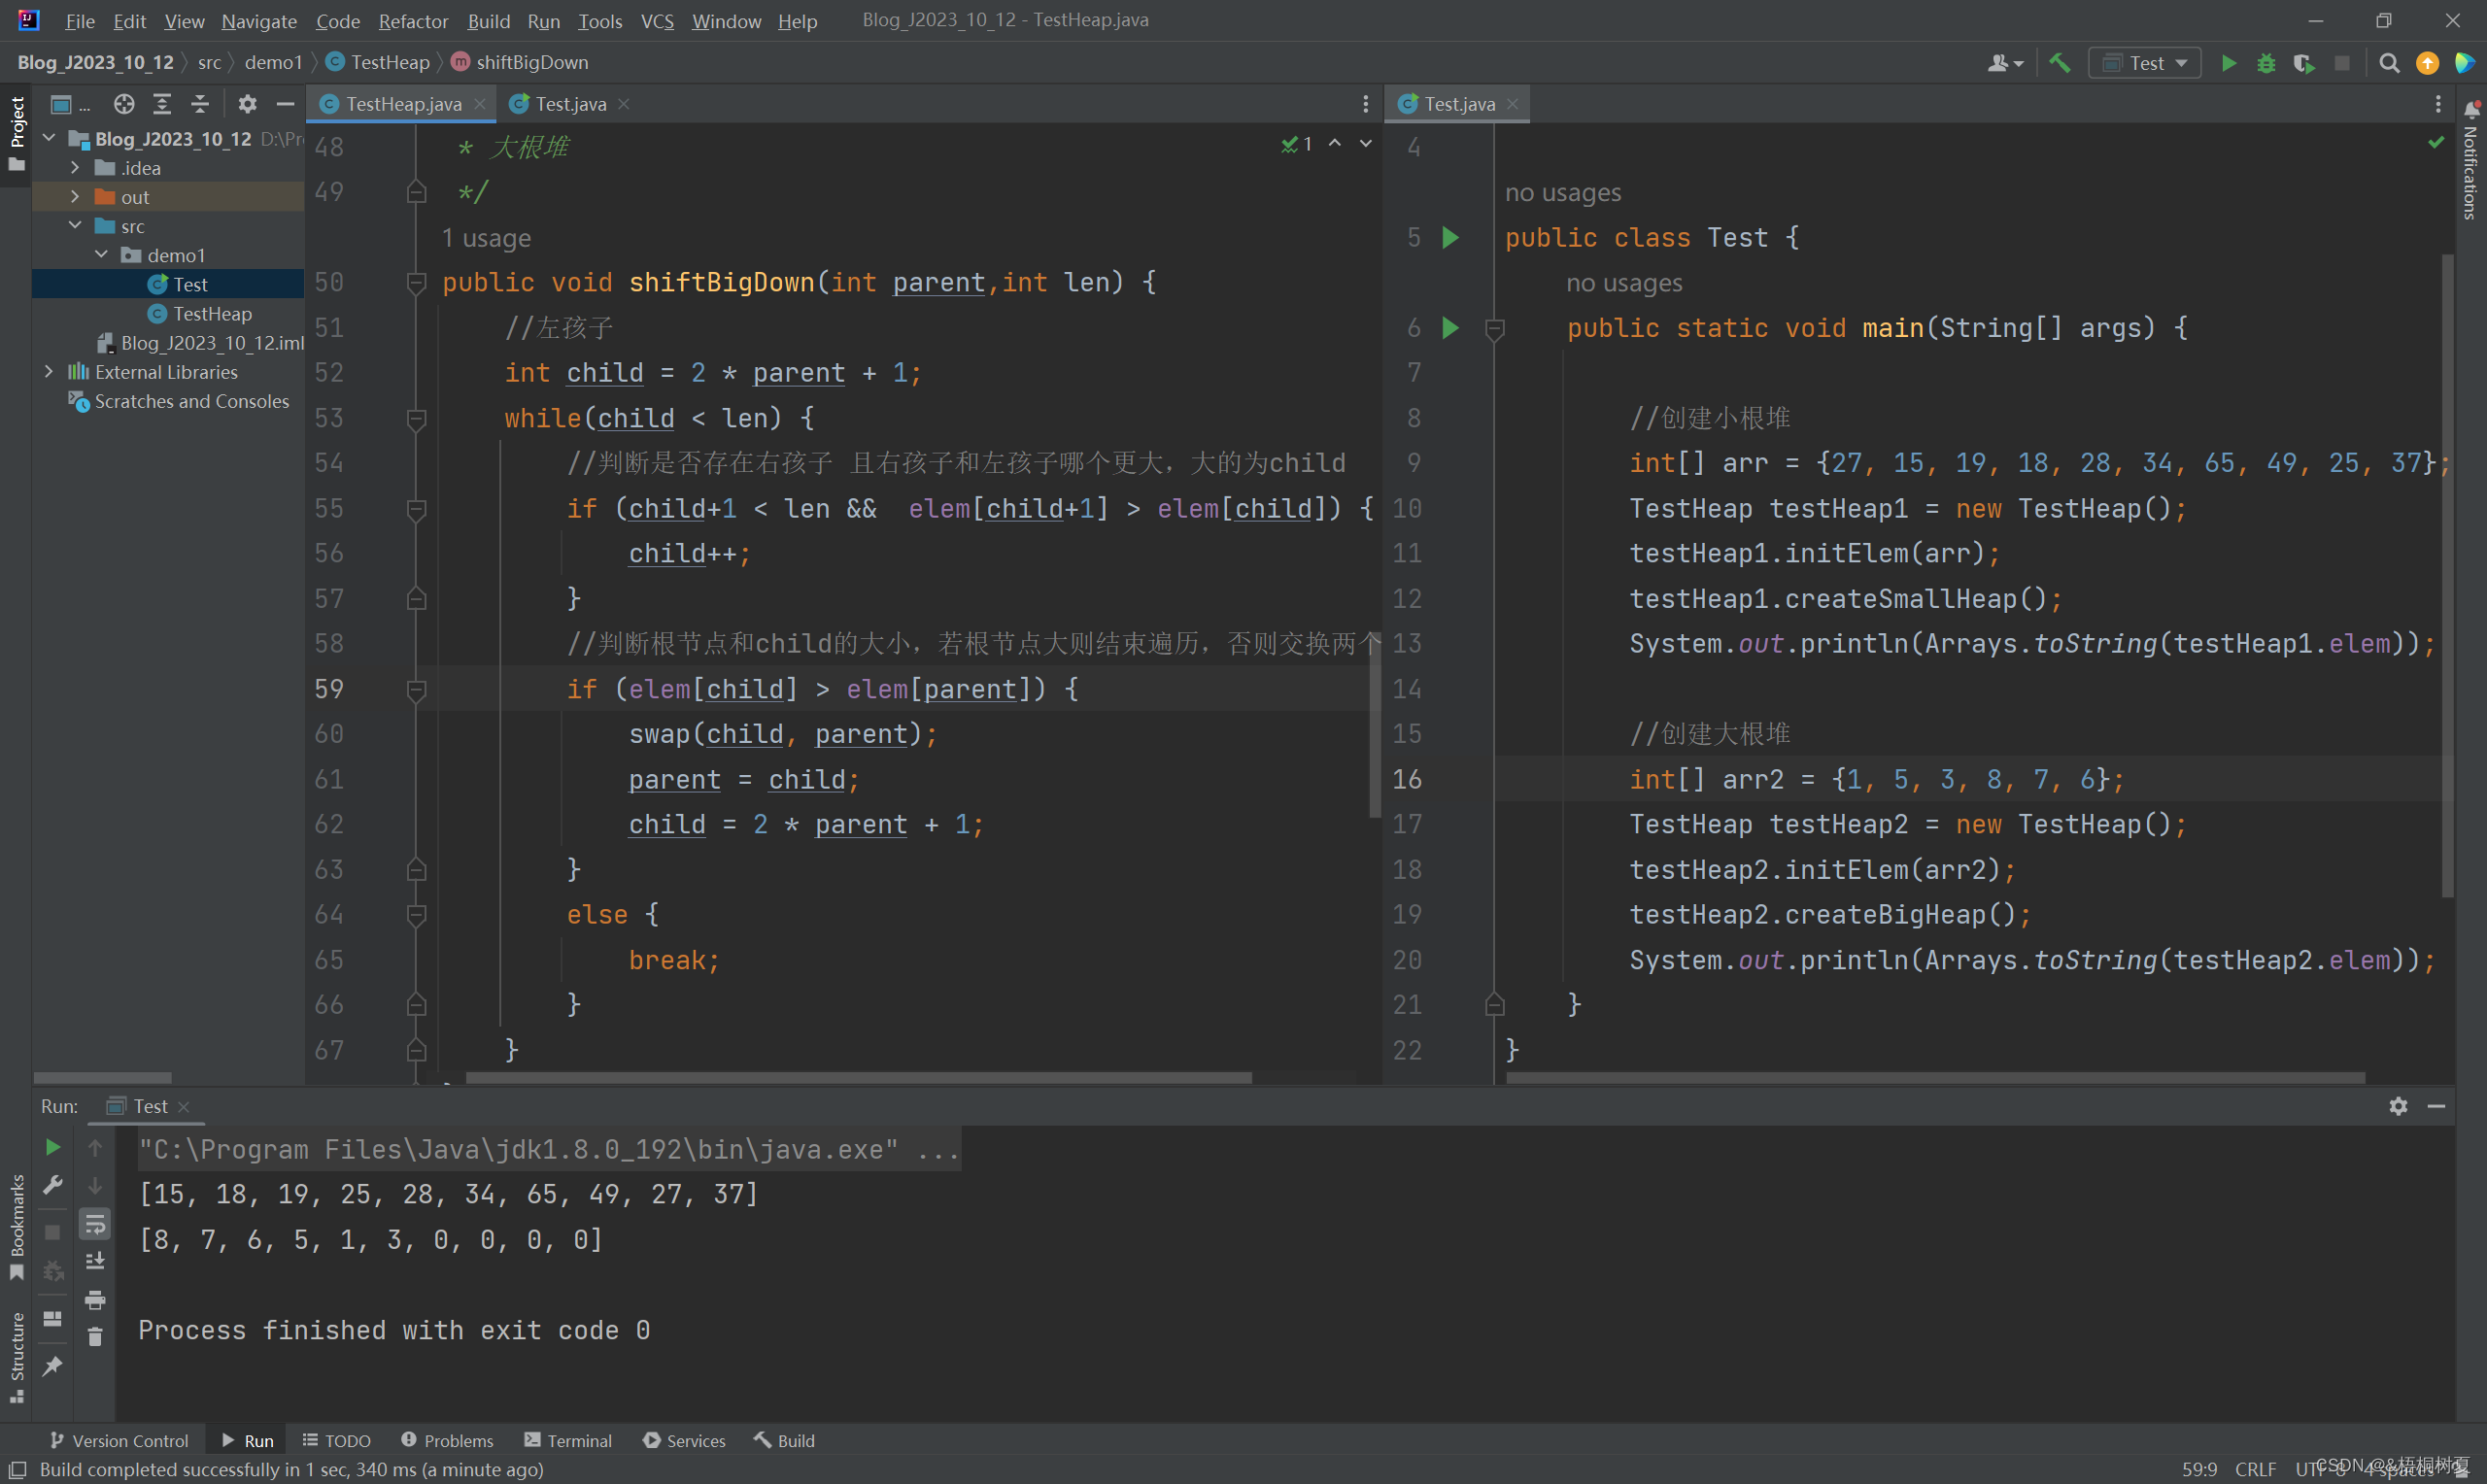Print the Run console output
2487x1484 pixels.
(95, 1299)
